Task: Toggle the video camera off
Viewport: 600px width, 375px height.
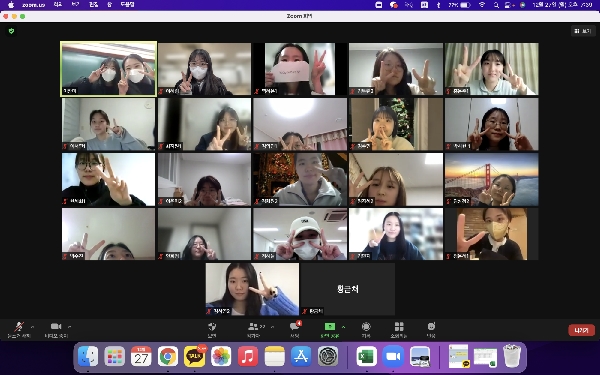Action: [56, 330]
